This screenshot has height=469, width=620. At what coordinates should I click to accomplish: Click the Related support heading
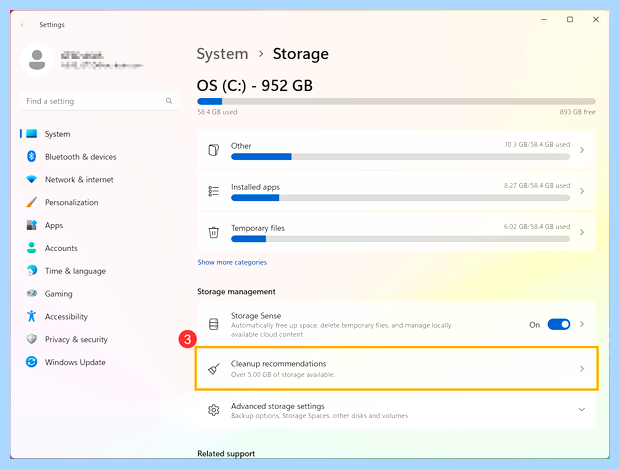point(226,454)
